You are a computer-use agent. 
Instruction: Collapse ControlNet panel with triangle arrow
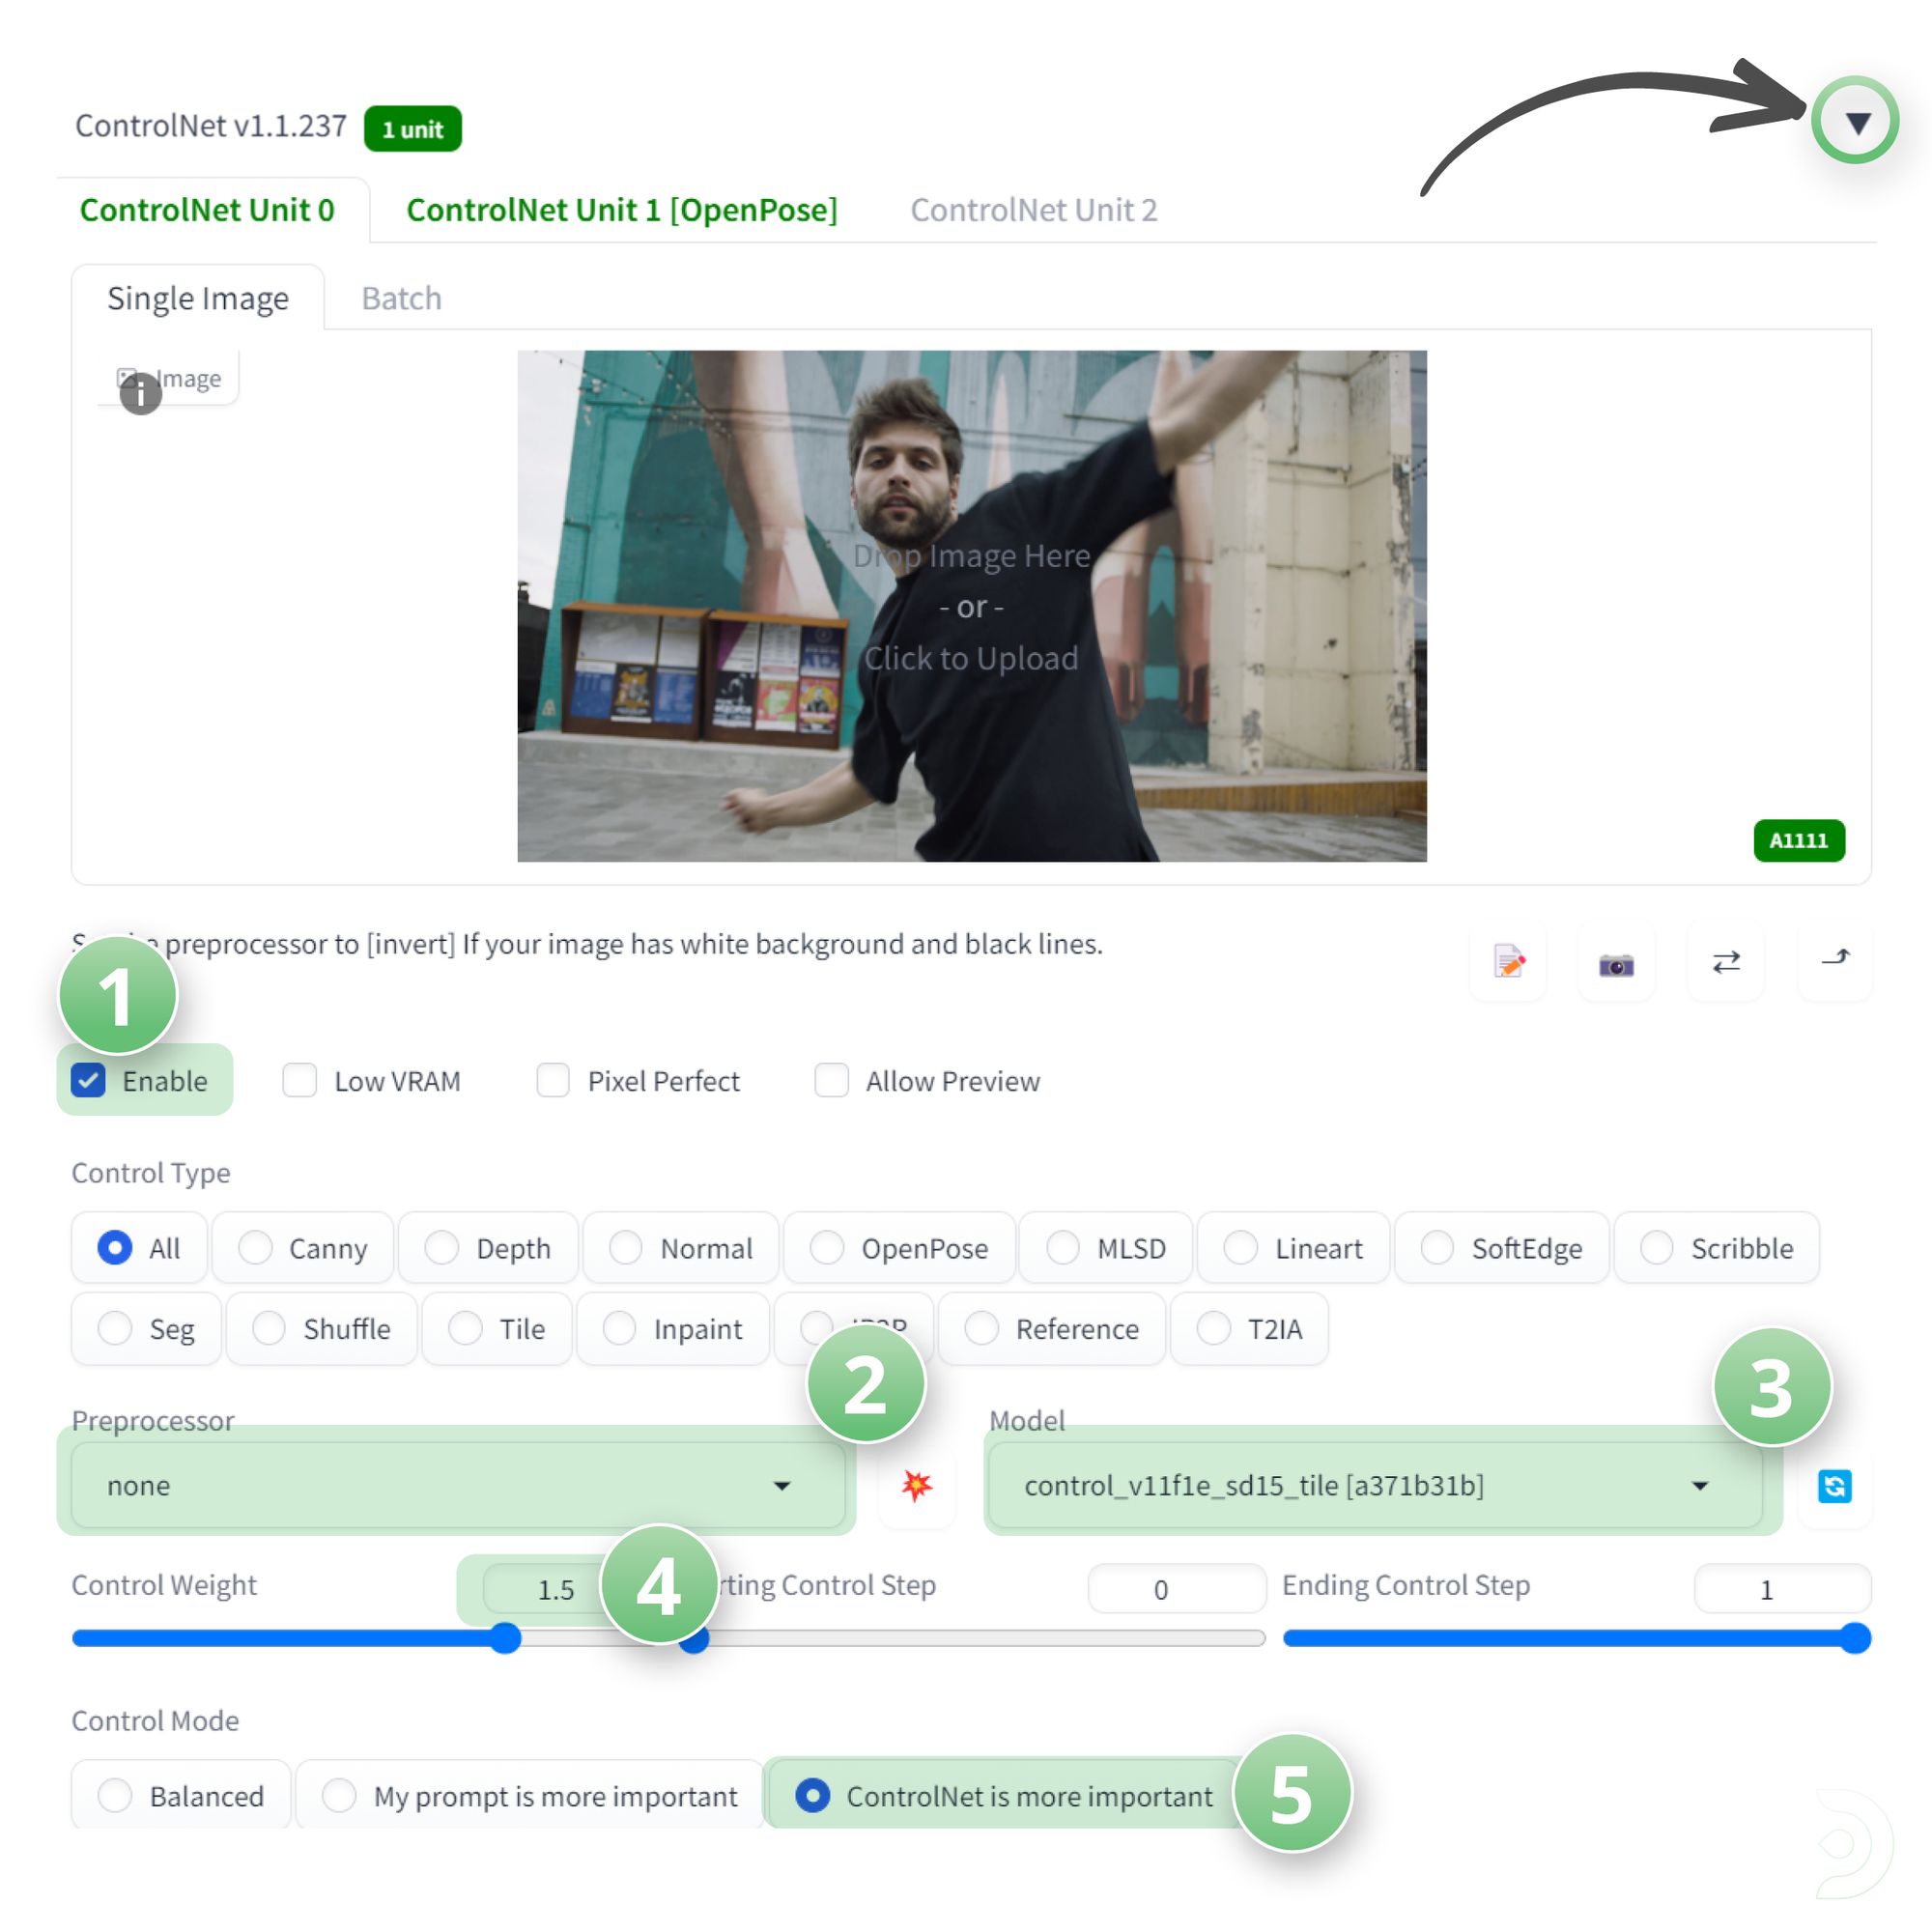click(x=1857, y=122)
